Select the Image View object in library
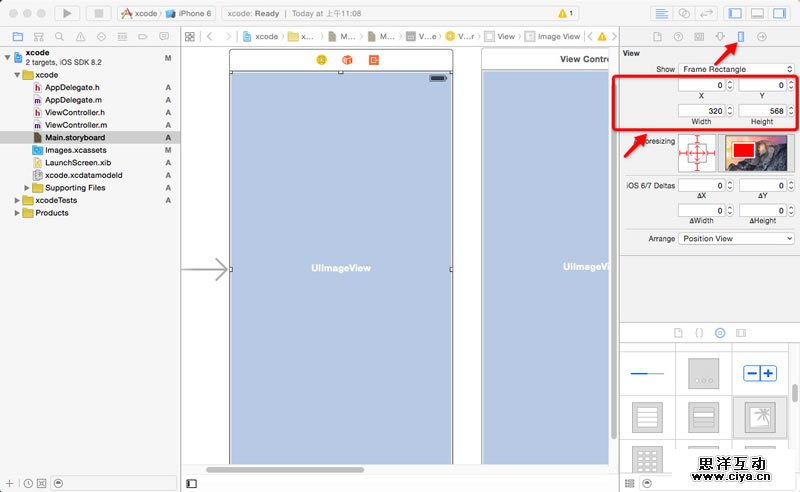The height and width of the screenshot is (492, 800). click(761, 416)
